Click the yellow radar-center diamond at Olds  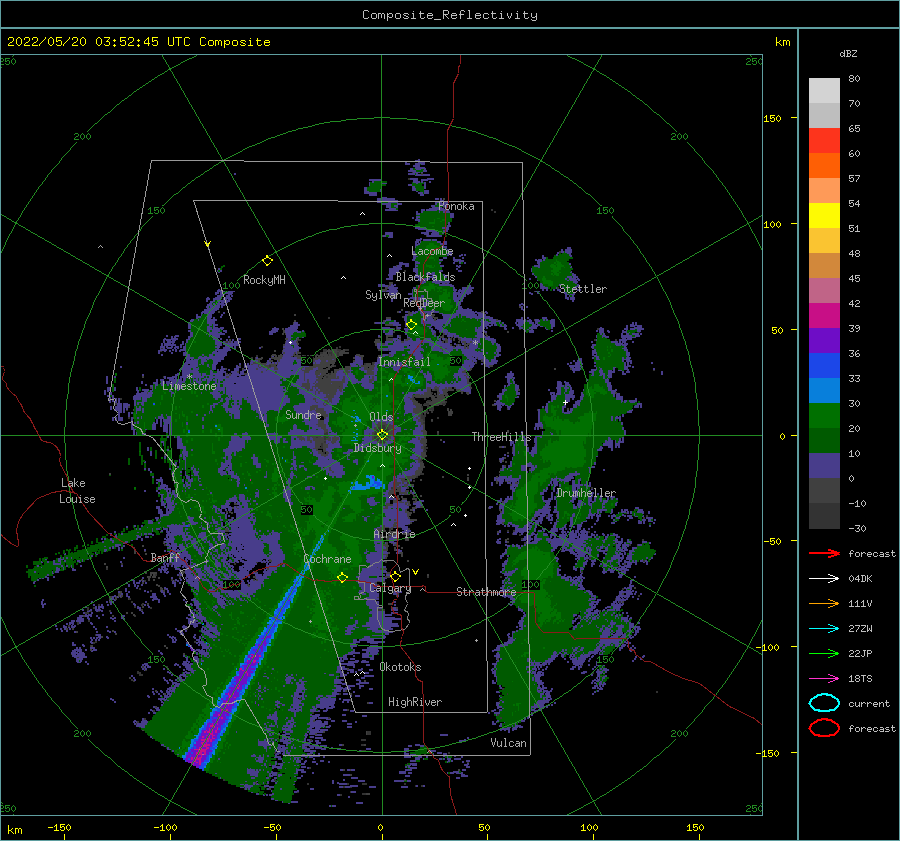click(x=382, y=435)
